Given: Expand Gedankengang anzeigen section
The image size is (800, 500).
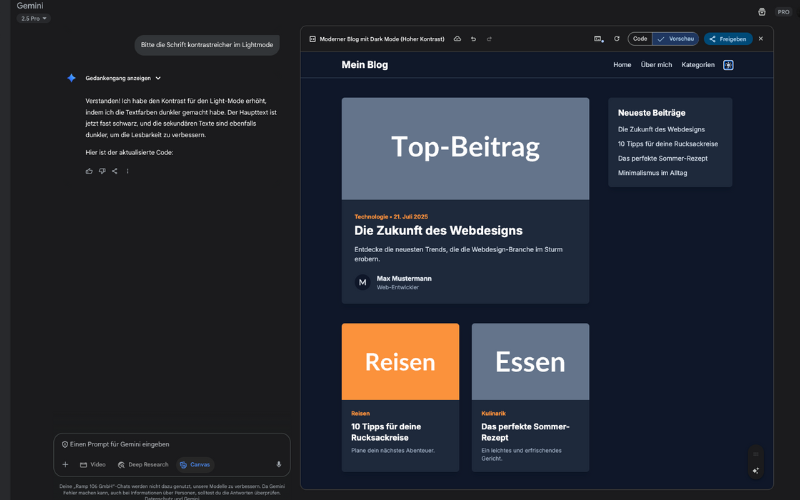Looking at the screenshot, I should pos(123,77).
